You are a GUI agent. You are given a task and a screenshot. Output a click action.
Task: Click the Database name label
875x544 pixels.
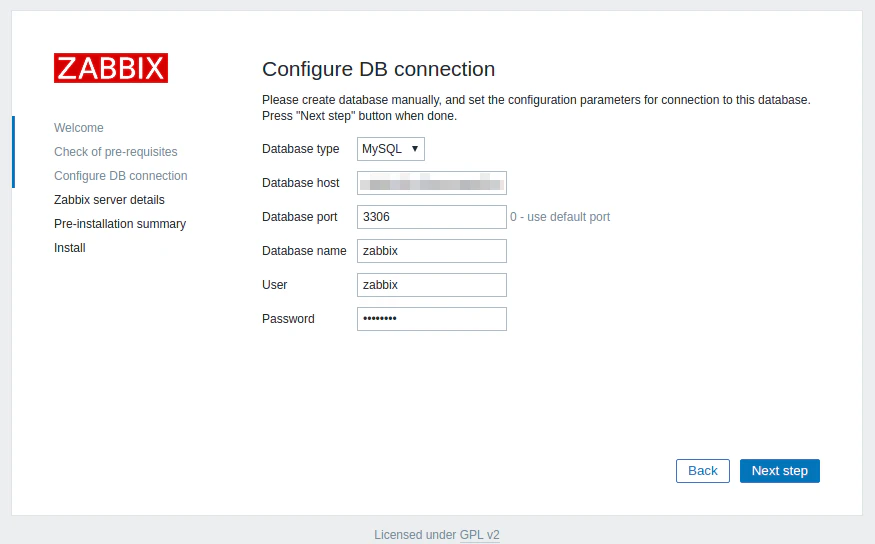tap(304, 251)
